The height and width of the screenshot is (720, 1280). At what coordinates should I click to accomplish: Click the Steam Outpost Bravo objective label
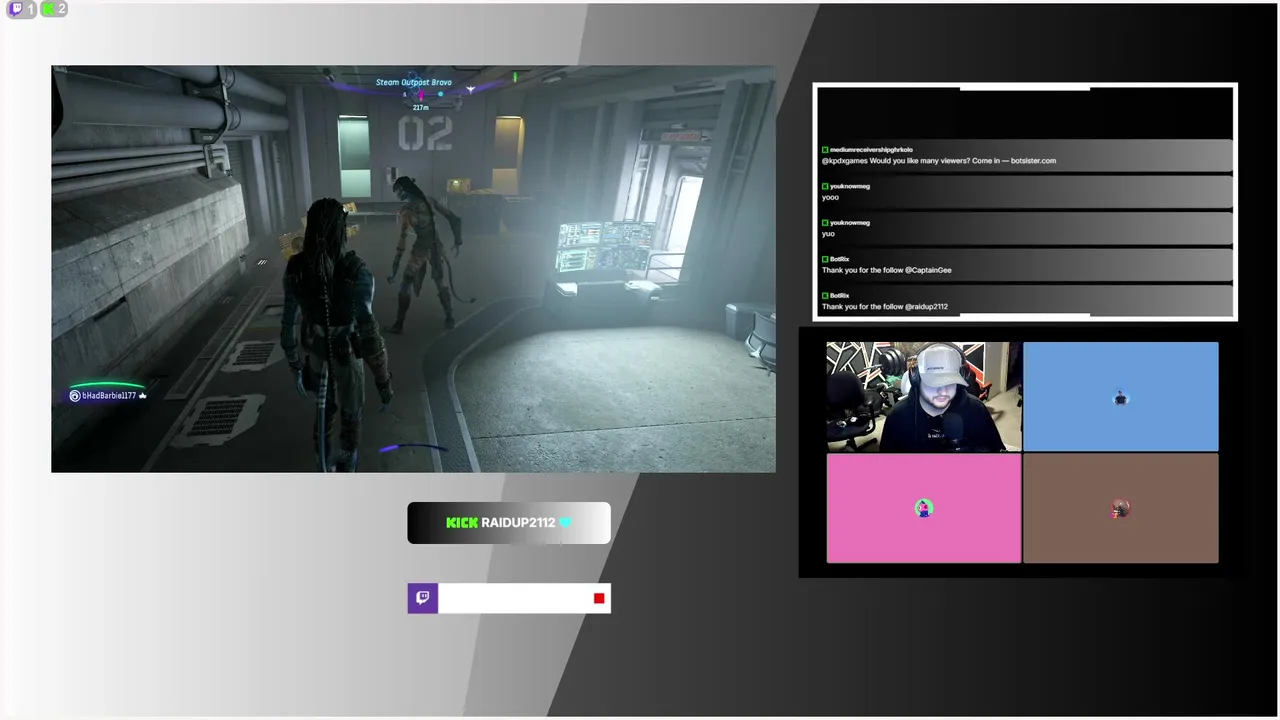tap(414, 82)
